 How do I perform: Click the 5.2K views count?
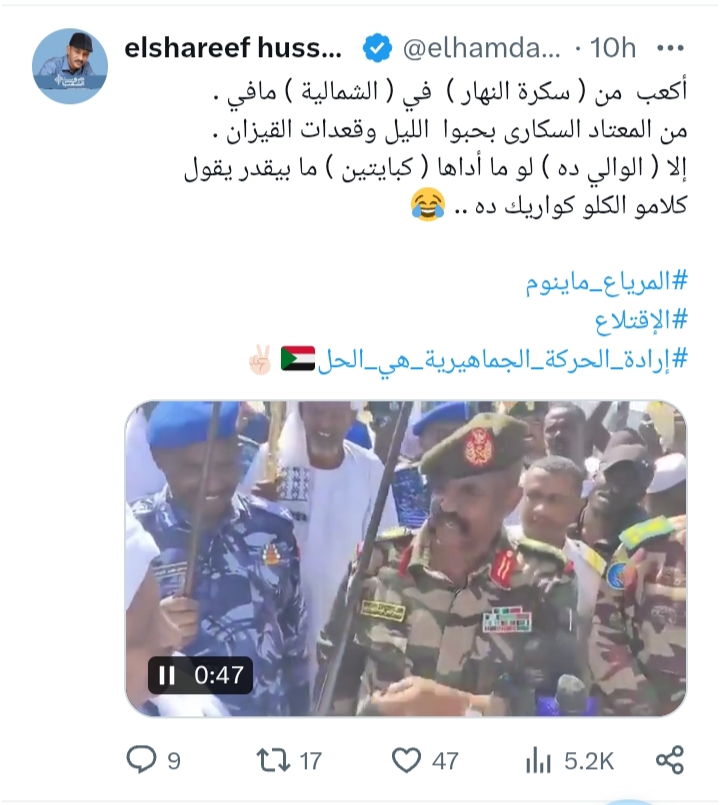tap(589, 761)
